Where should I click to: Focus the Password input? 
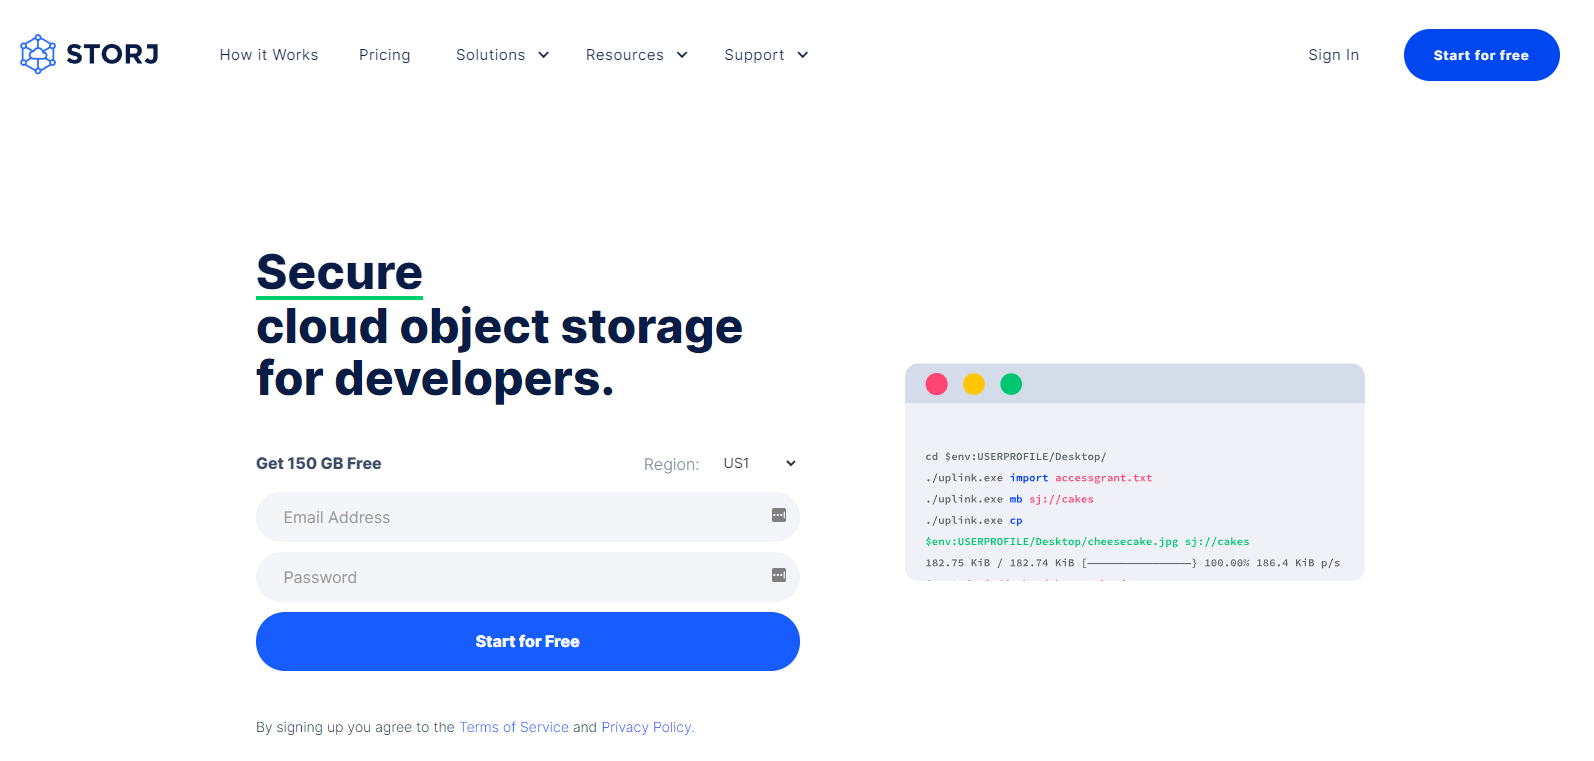point(528,577)
